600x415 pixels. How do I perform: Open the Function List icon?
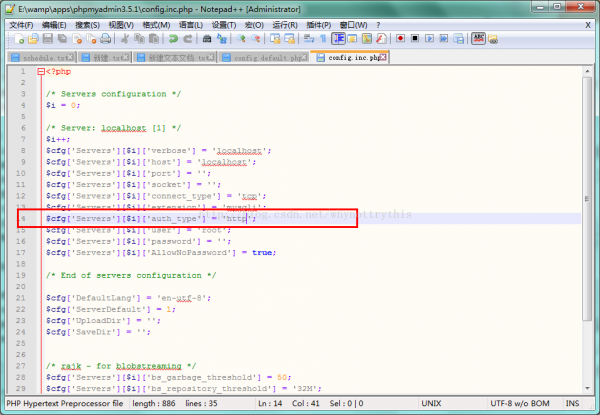pos(381,39)
